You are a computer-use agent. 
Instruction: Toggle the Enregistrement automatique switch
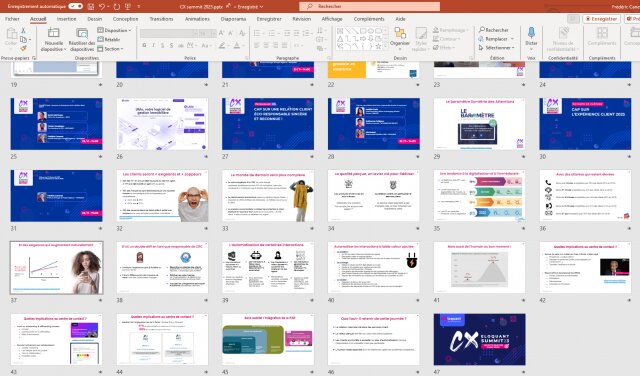76,6
